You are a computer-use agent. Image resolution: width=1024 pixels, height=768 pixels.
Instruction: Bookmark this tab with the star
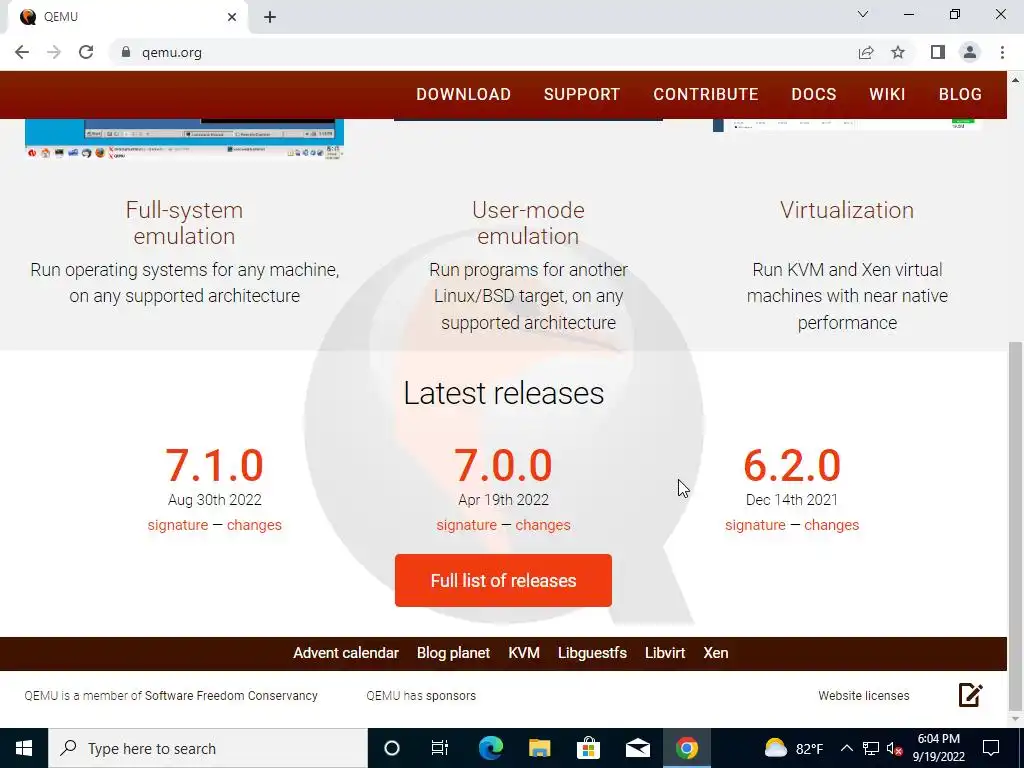pos(898,52)
